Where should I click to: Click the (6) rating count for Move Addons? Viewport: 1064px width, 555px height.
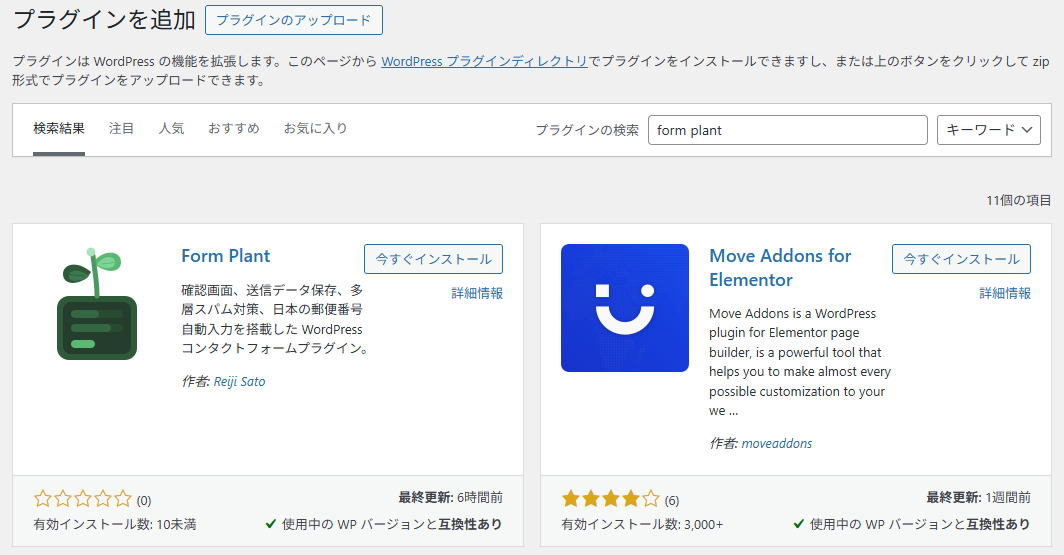click(x=672, y=501)
